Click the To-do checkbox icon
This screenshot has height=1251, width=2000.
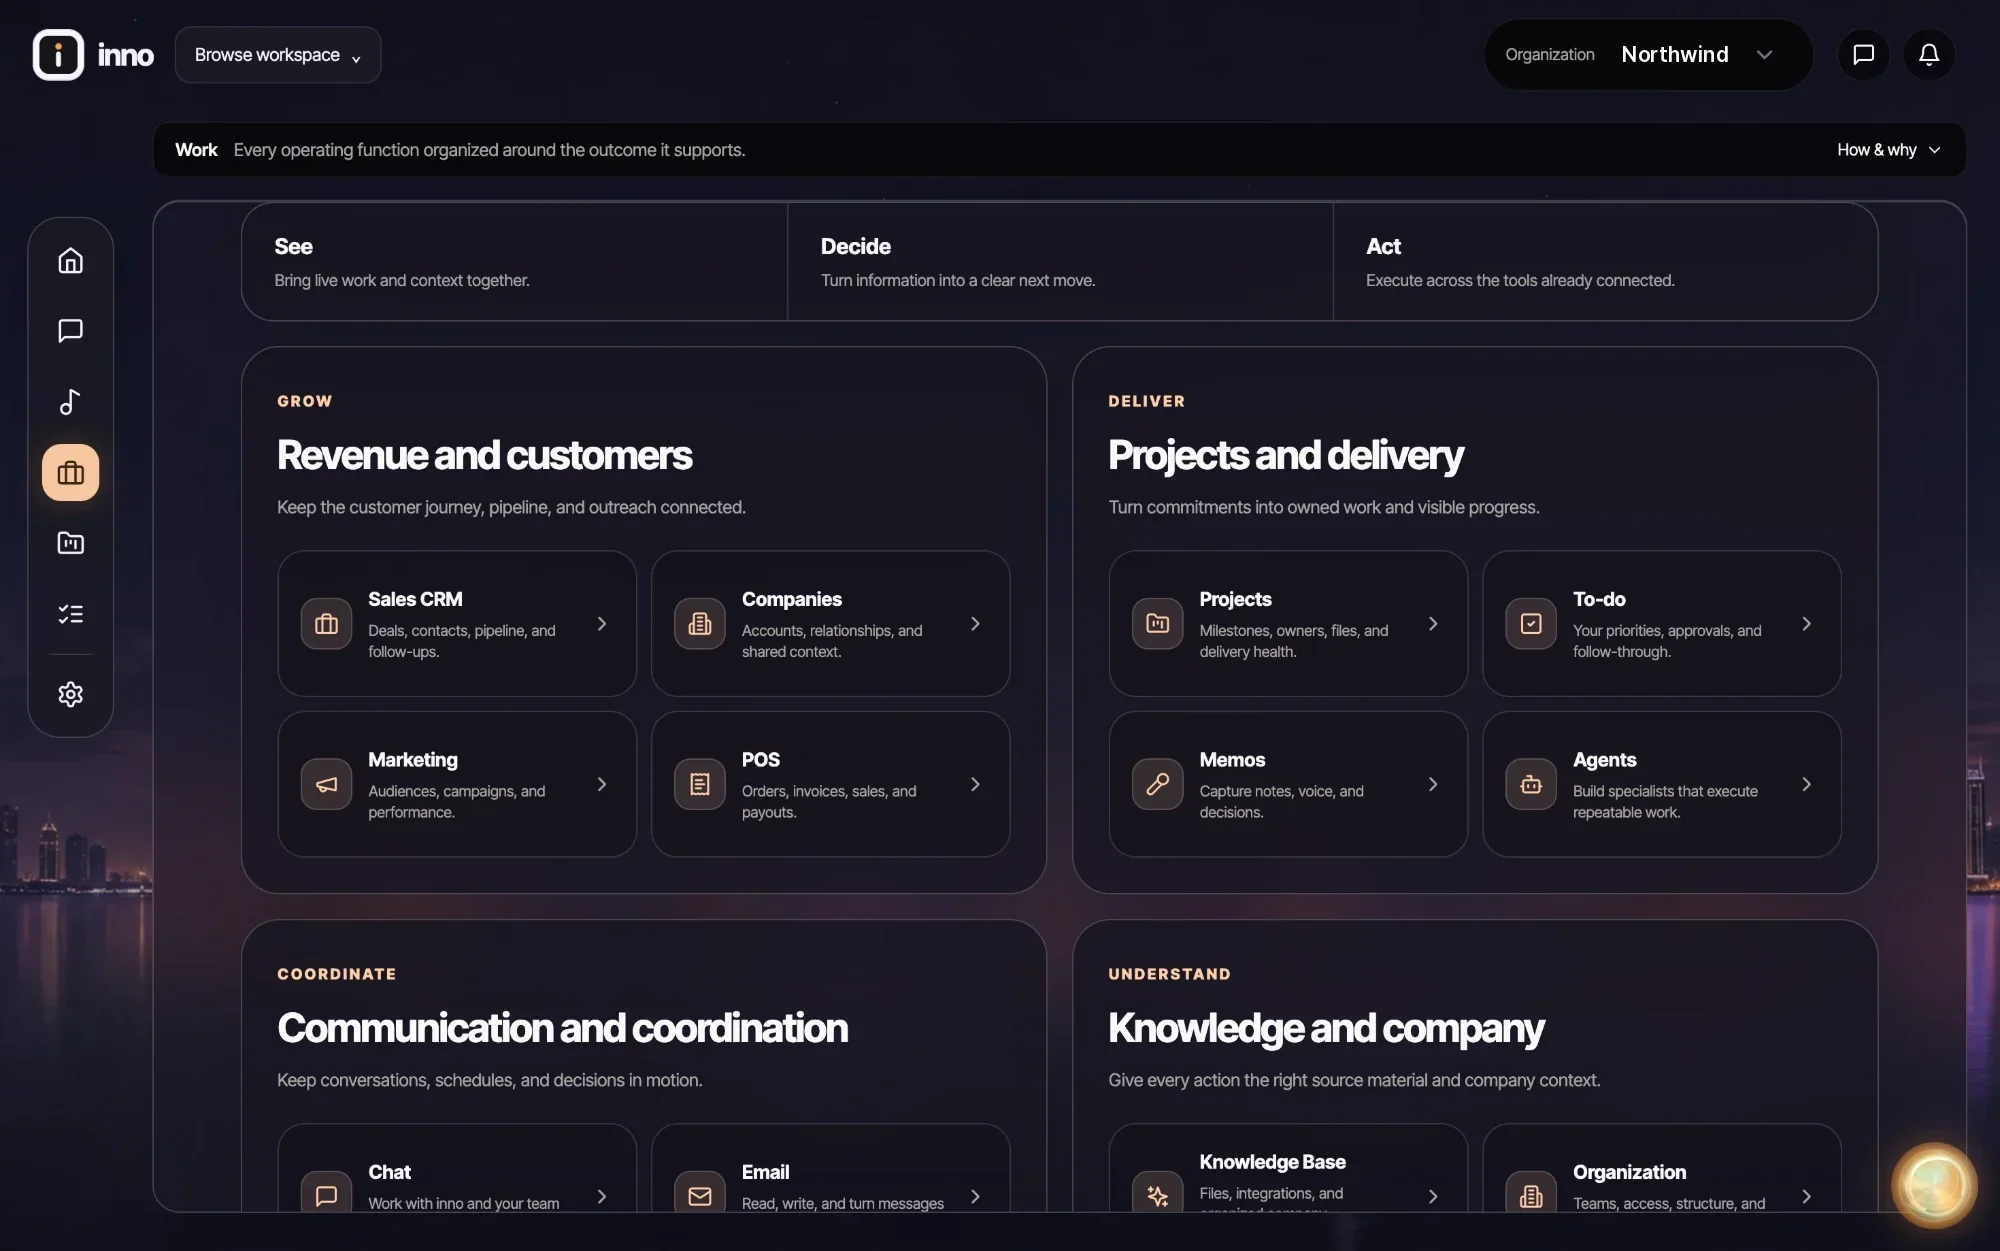click(1531, 624)
